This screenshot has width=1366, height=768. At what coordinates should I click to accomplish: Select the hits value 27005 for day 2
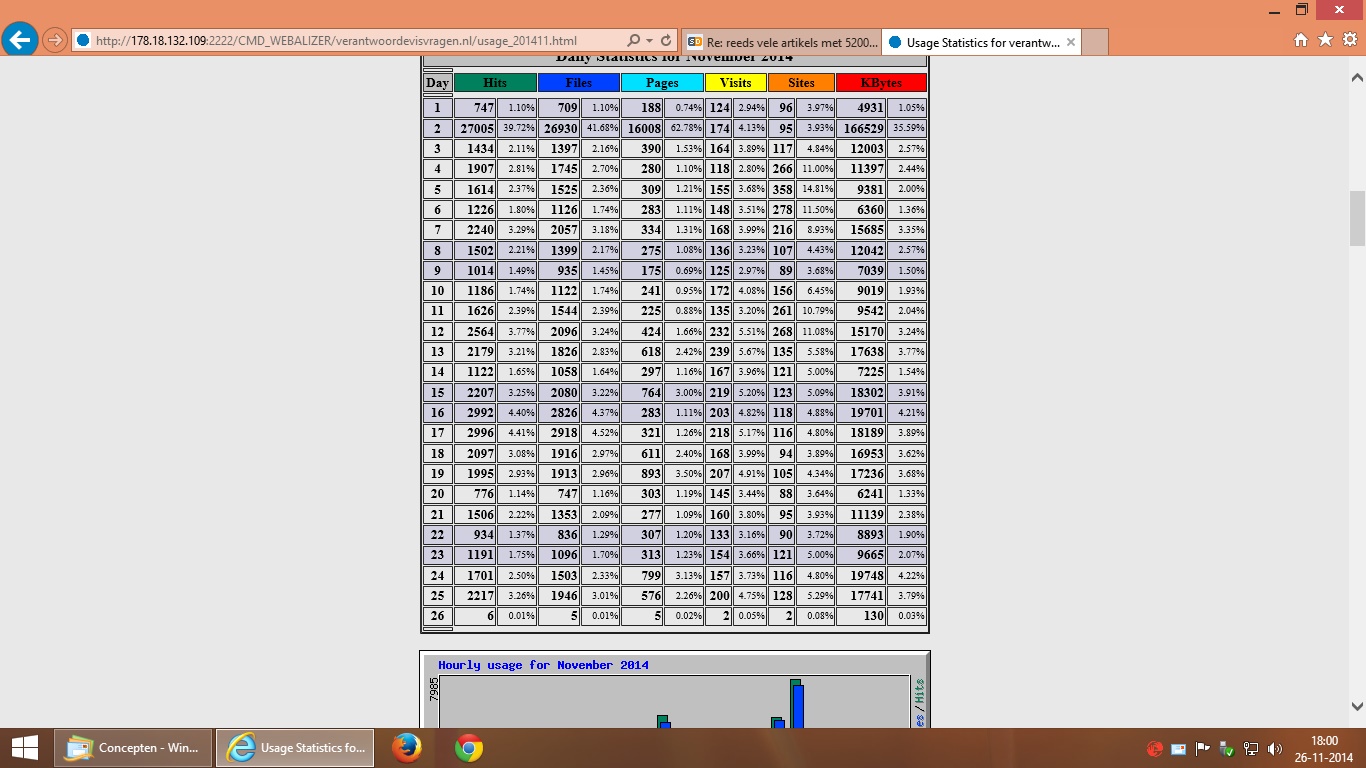click(476, 128)
